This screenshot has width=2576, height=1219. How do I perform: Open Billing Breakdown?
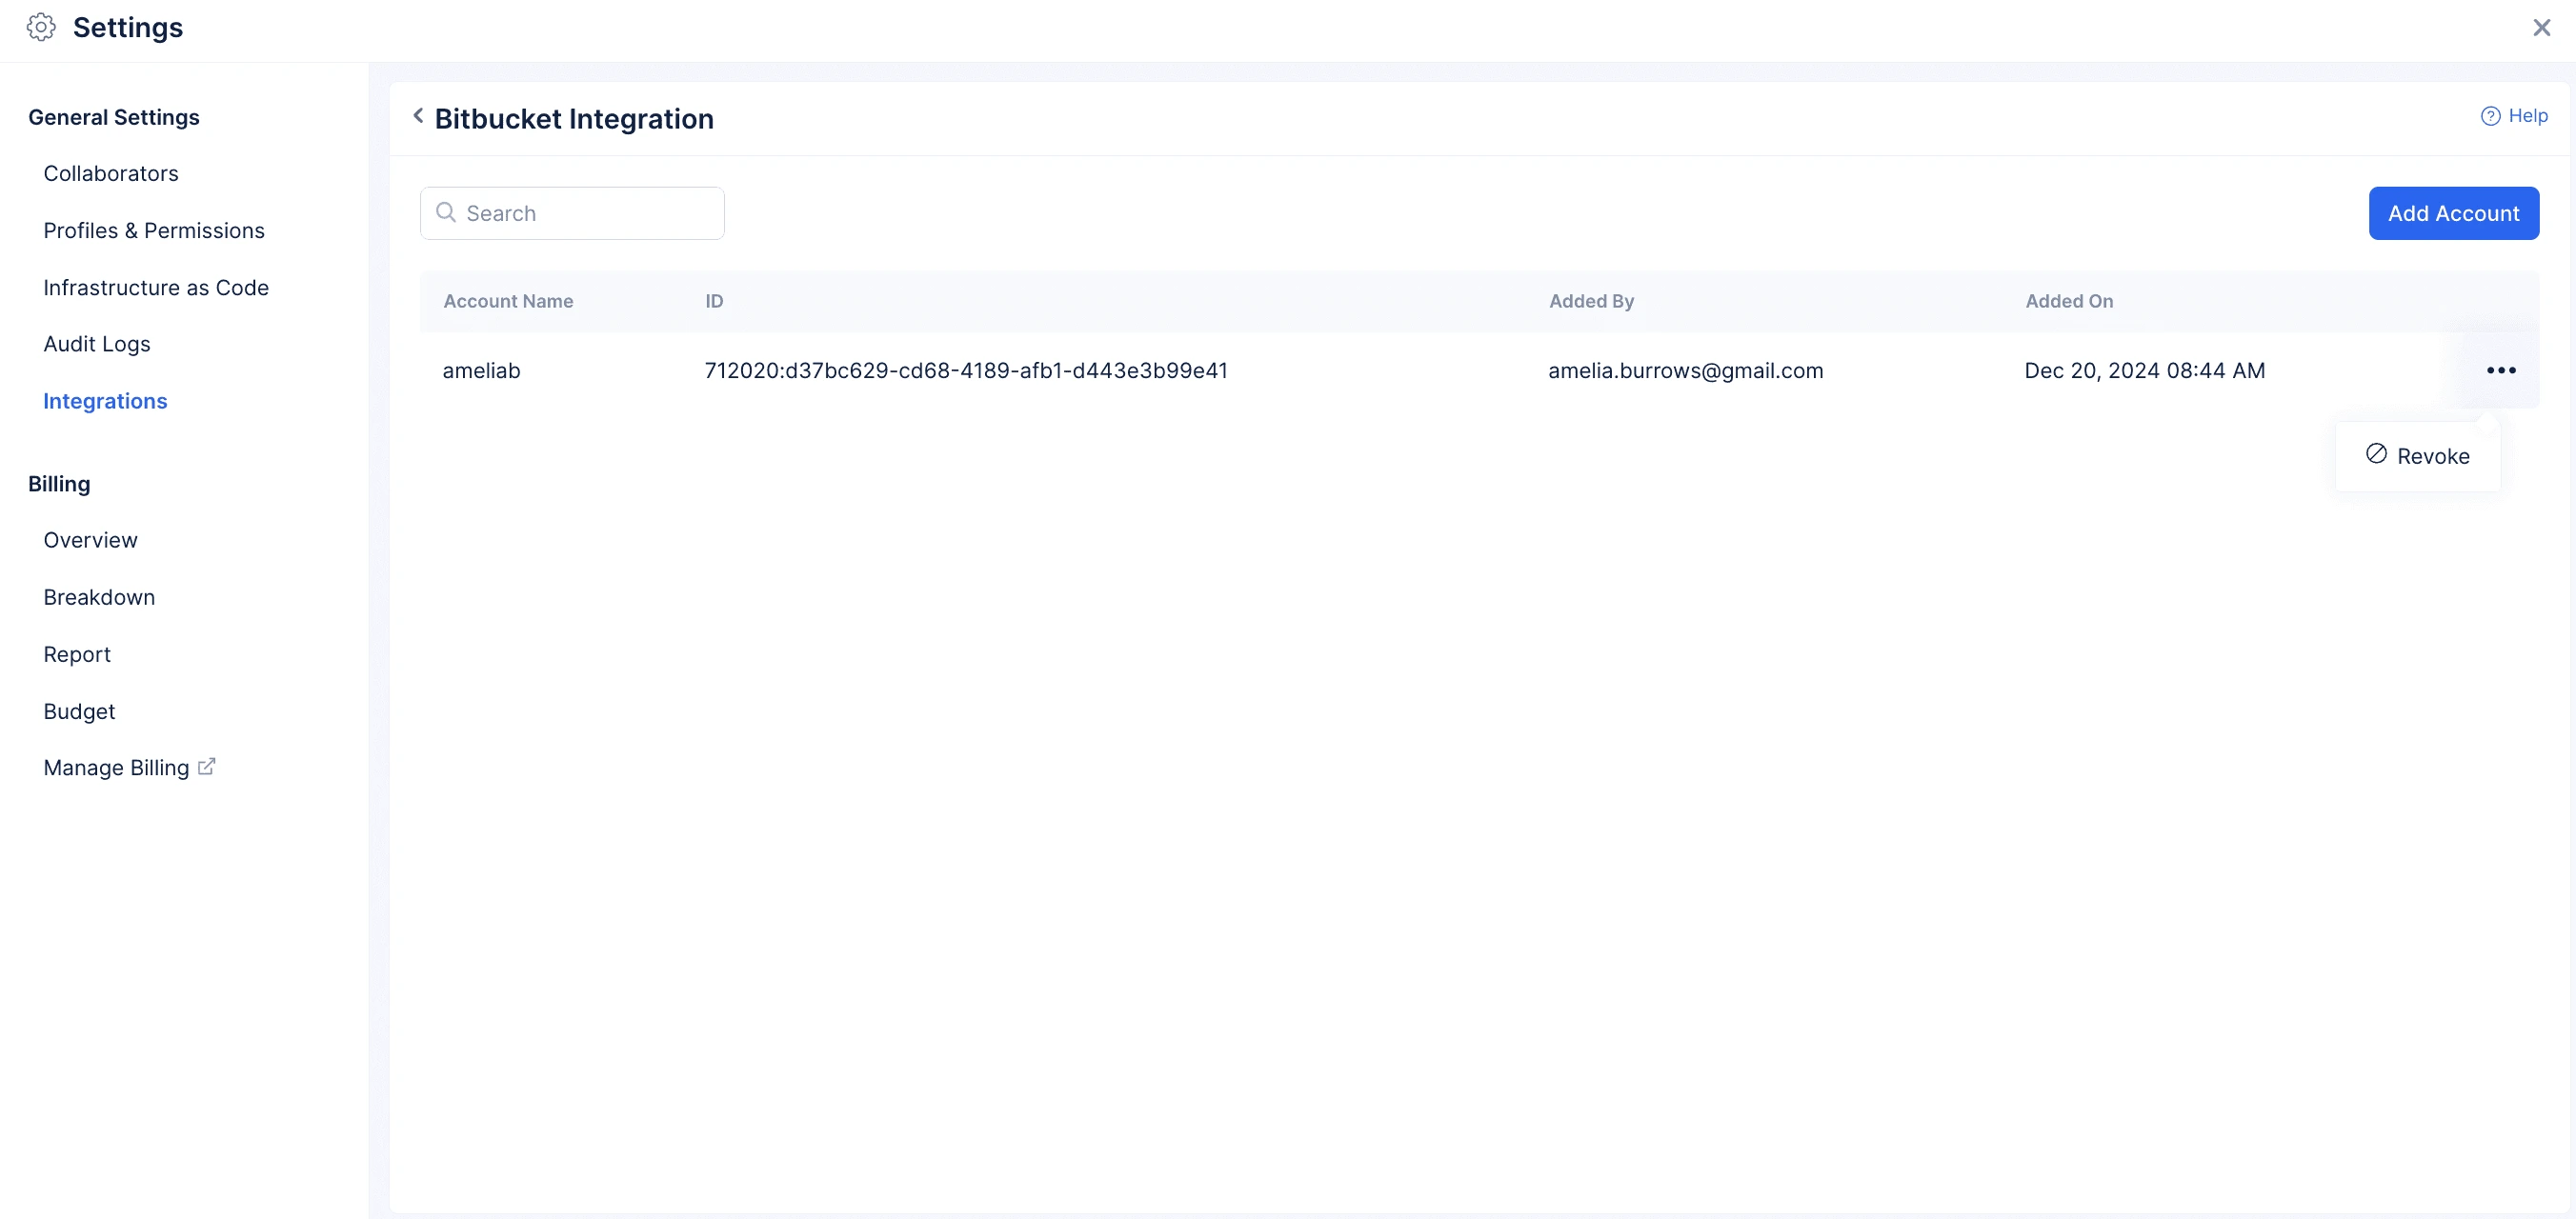point(99,597)
